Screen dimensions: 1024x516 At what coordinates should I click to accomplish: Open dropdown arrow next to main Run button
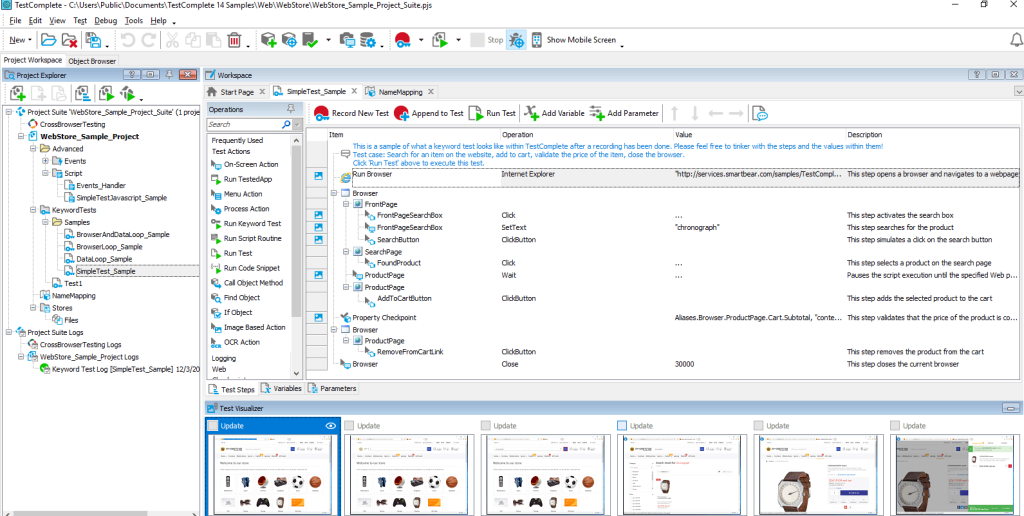458,40
